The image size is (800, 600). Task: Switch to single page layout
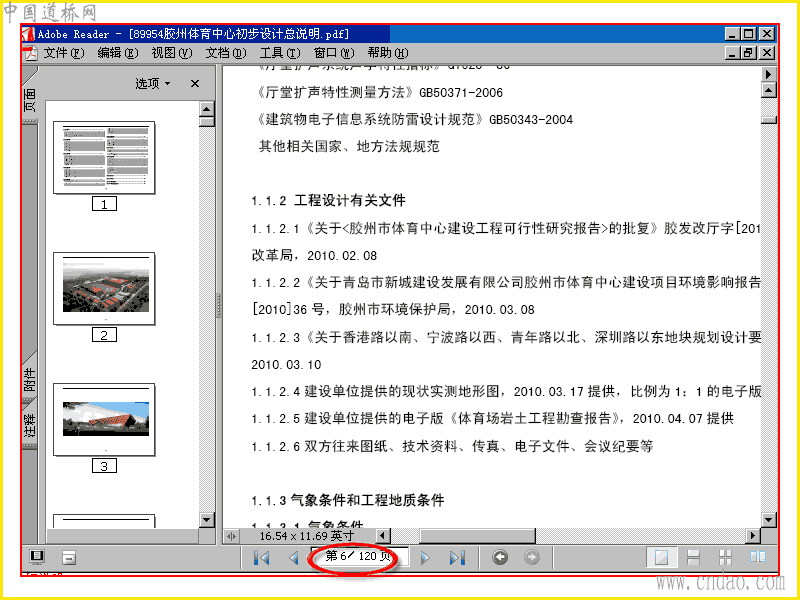pyautogui.click(x=662, y=557)
